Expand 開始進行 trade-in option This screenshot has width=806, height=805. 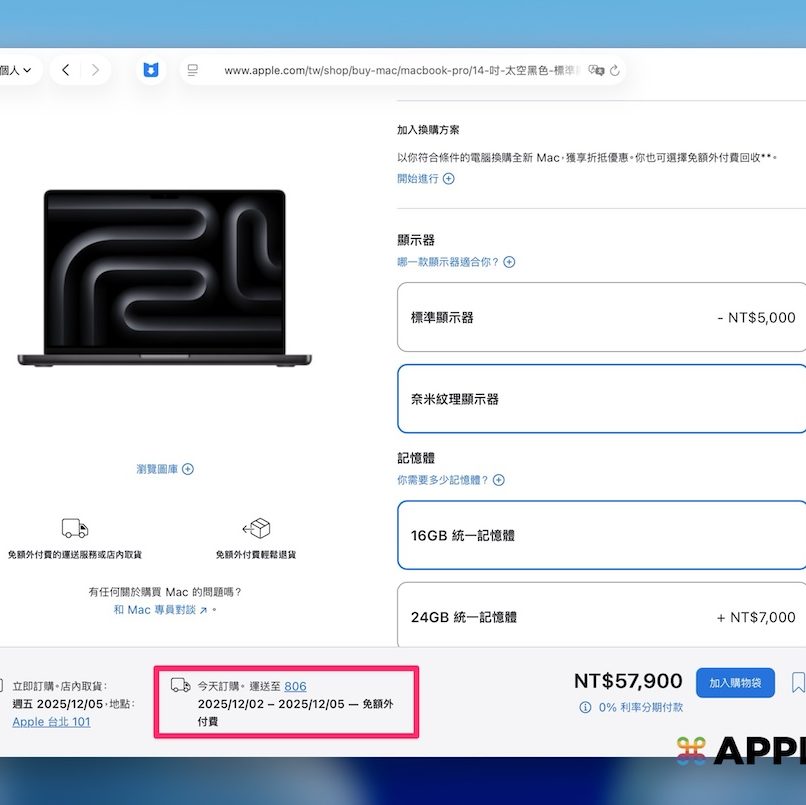pyautogui.click(x=426, y=179)
